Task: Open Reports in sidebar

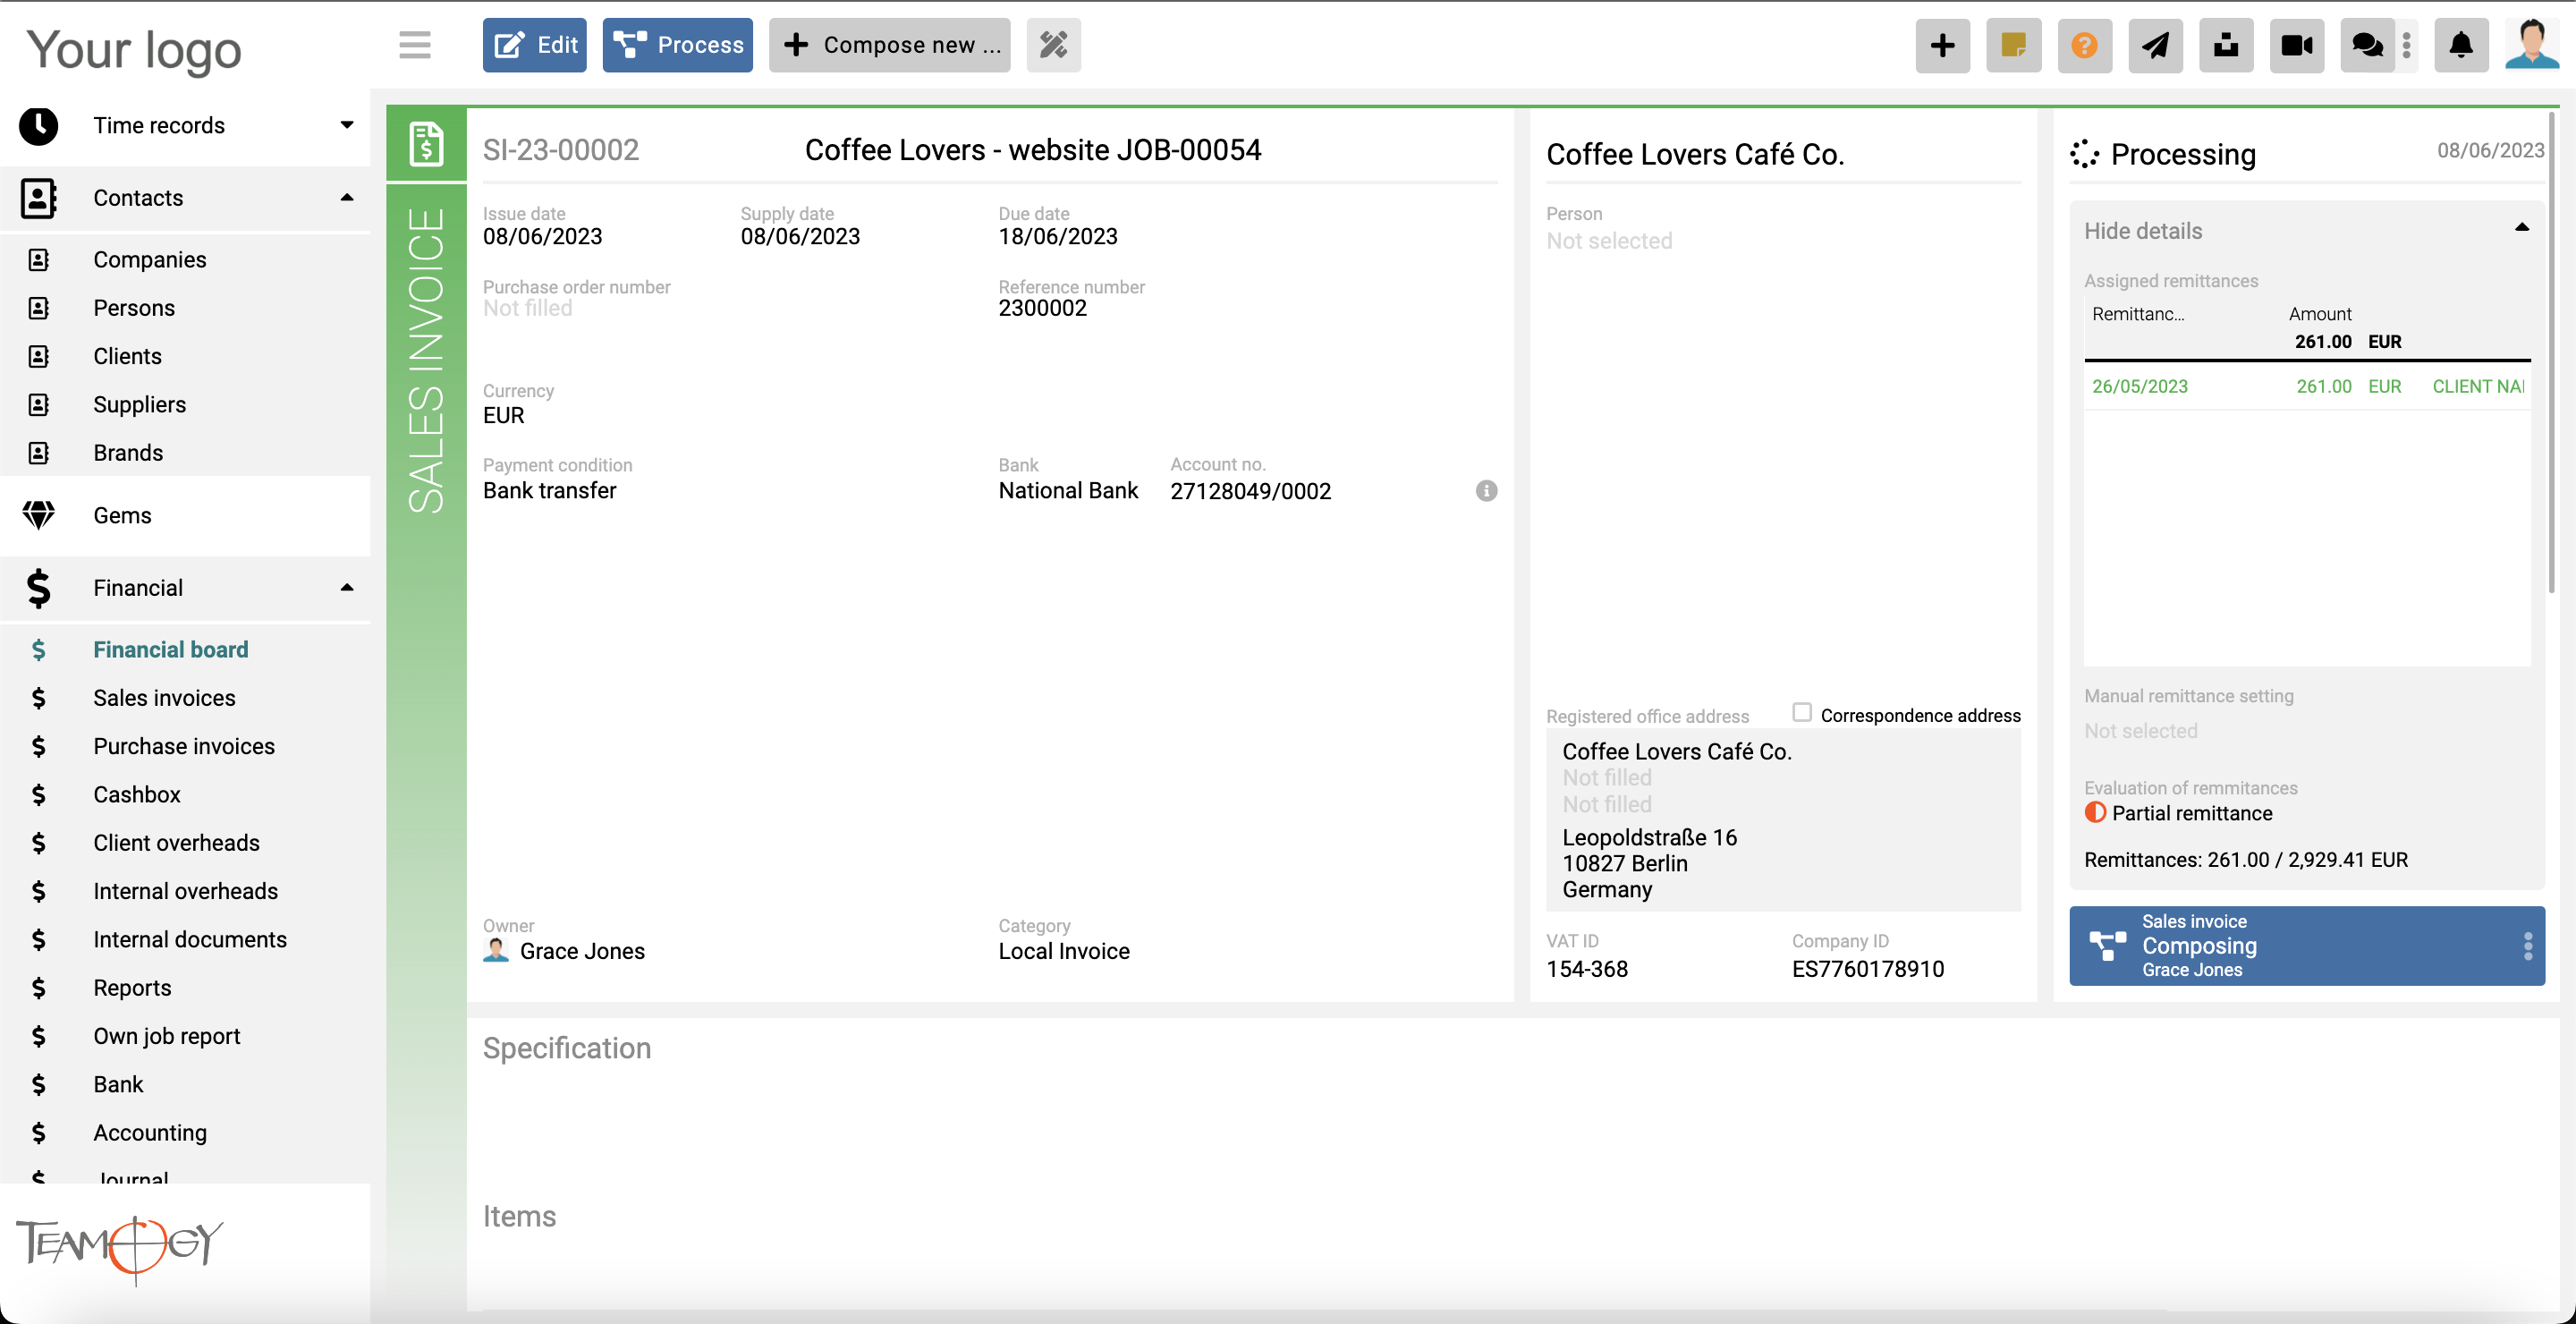Action: (x=133, y=988)
